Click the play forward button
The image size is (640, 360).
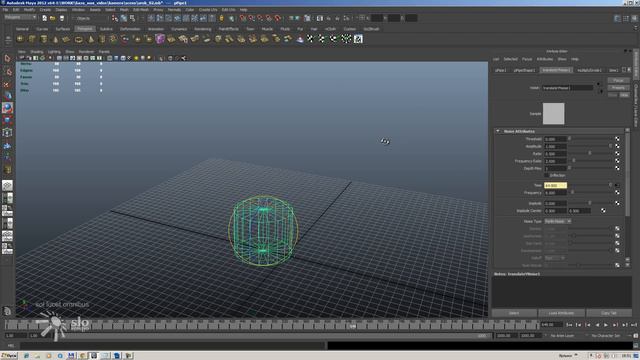click(606, 325)
